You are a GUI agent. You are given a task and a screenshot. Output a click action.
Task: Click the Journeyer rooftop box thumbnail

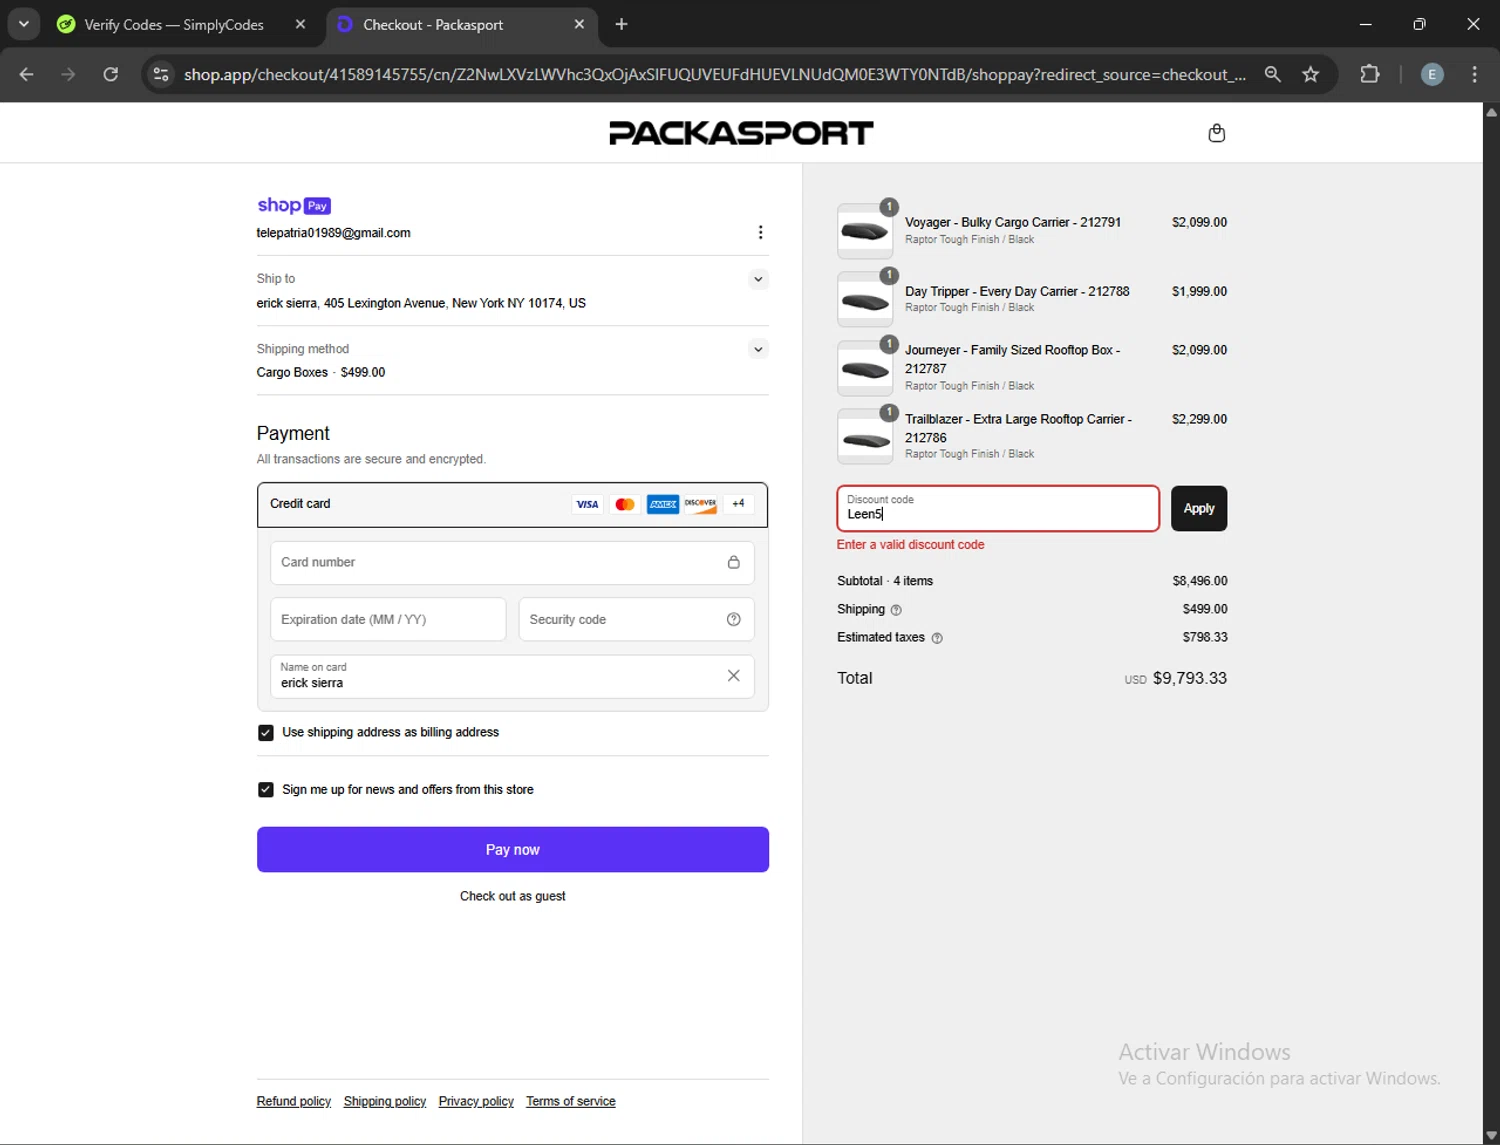pos(865,368)
